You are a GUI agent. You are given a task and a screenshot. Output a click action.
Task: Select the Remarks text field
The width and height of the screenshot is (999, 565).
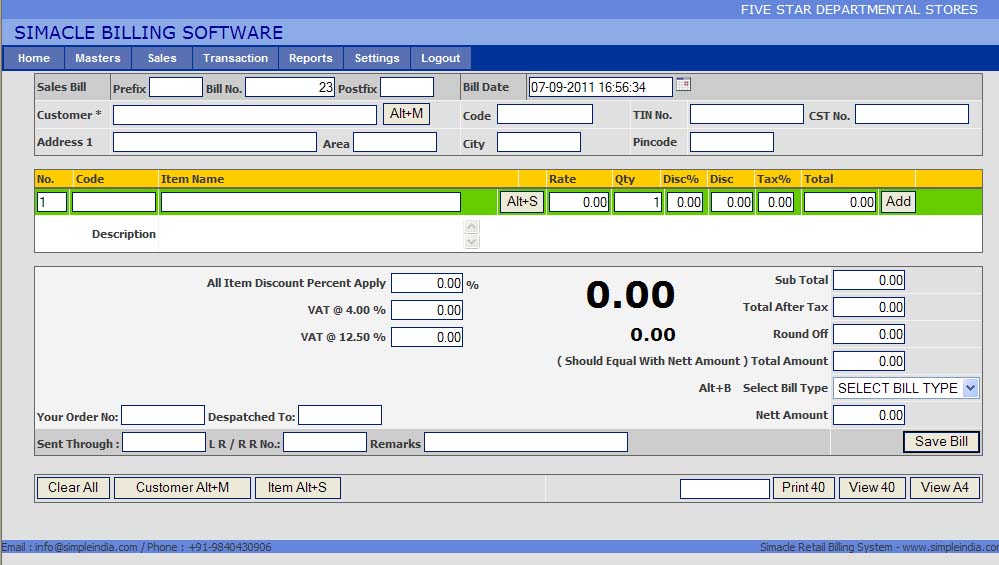(x=526, y=442)
